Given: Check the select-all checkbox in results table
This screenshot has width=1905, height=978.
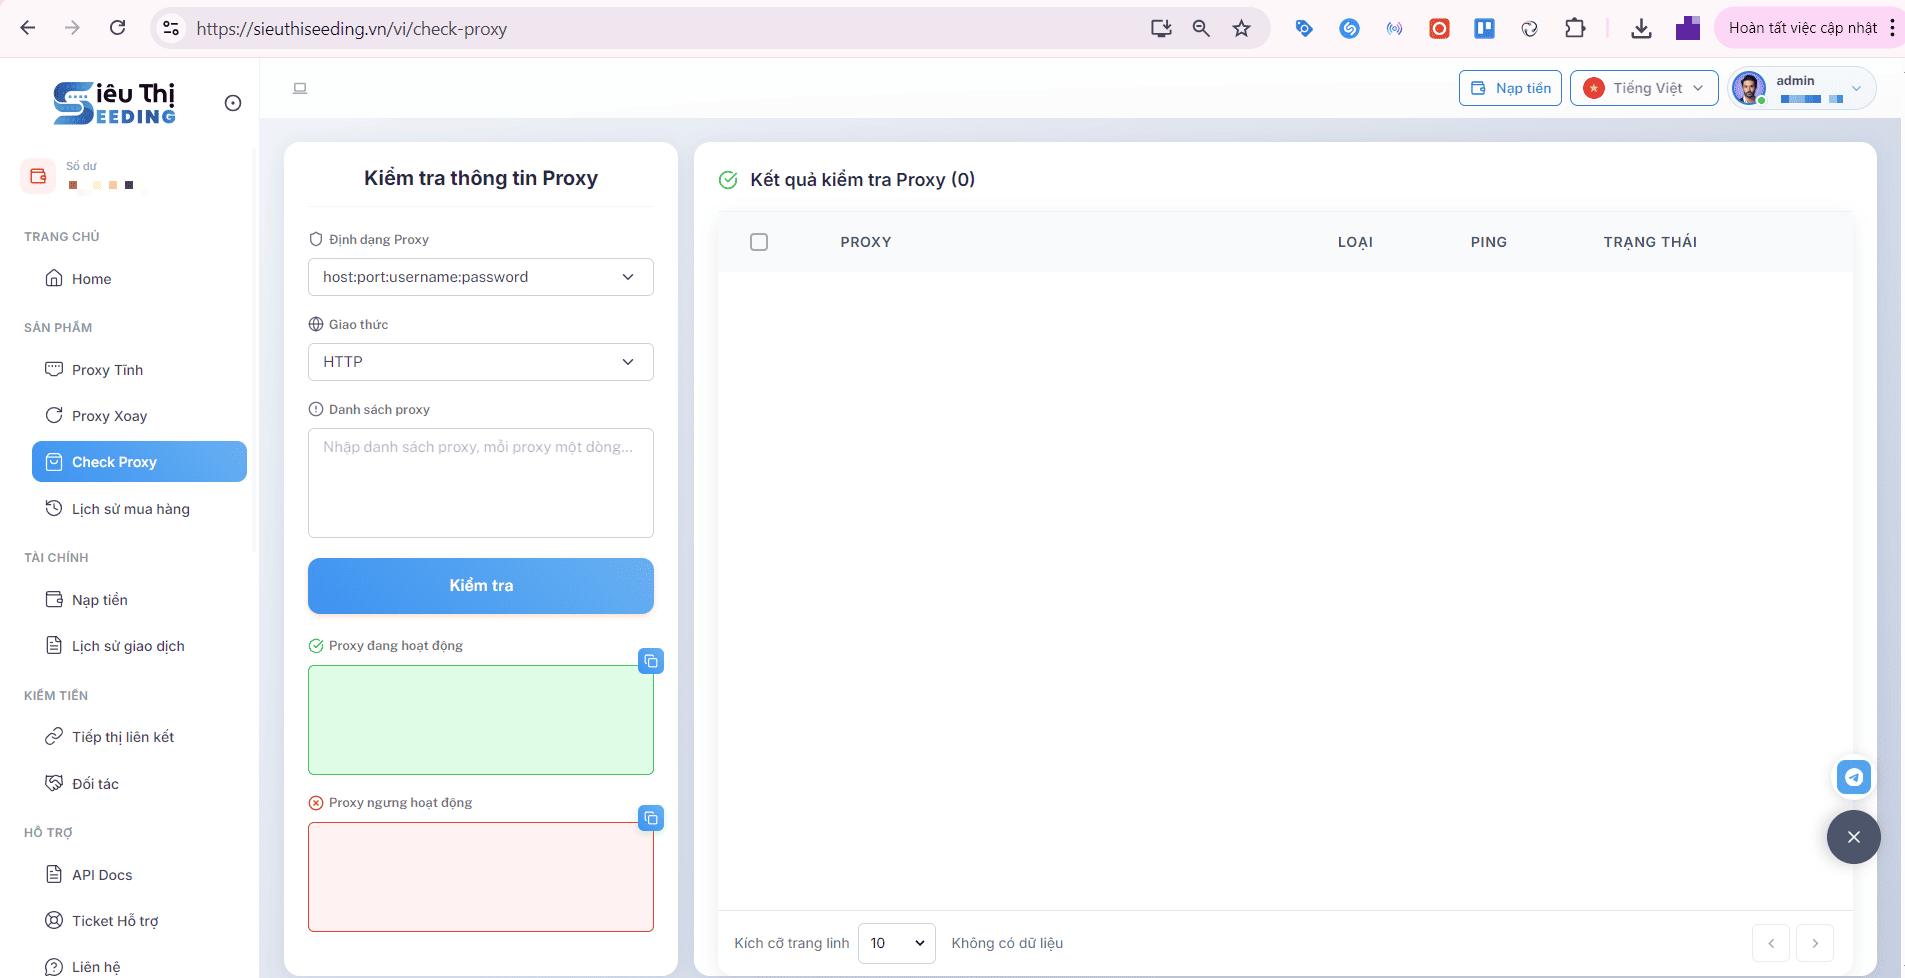Looking at the screenshot, I should click(759, 241).
